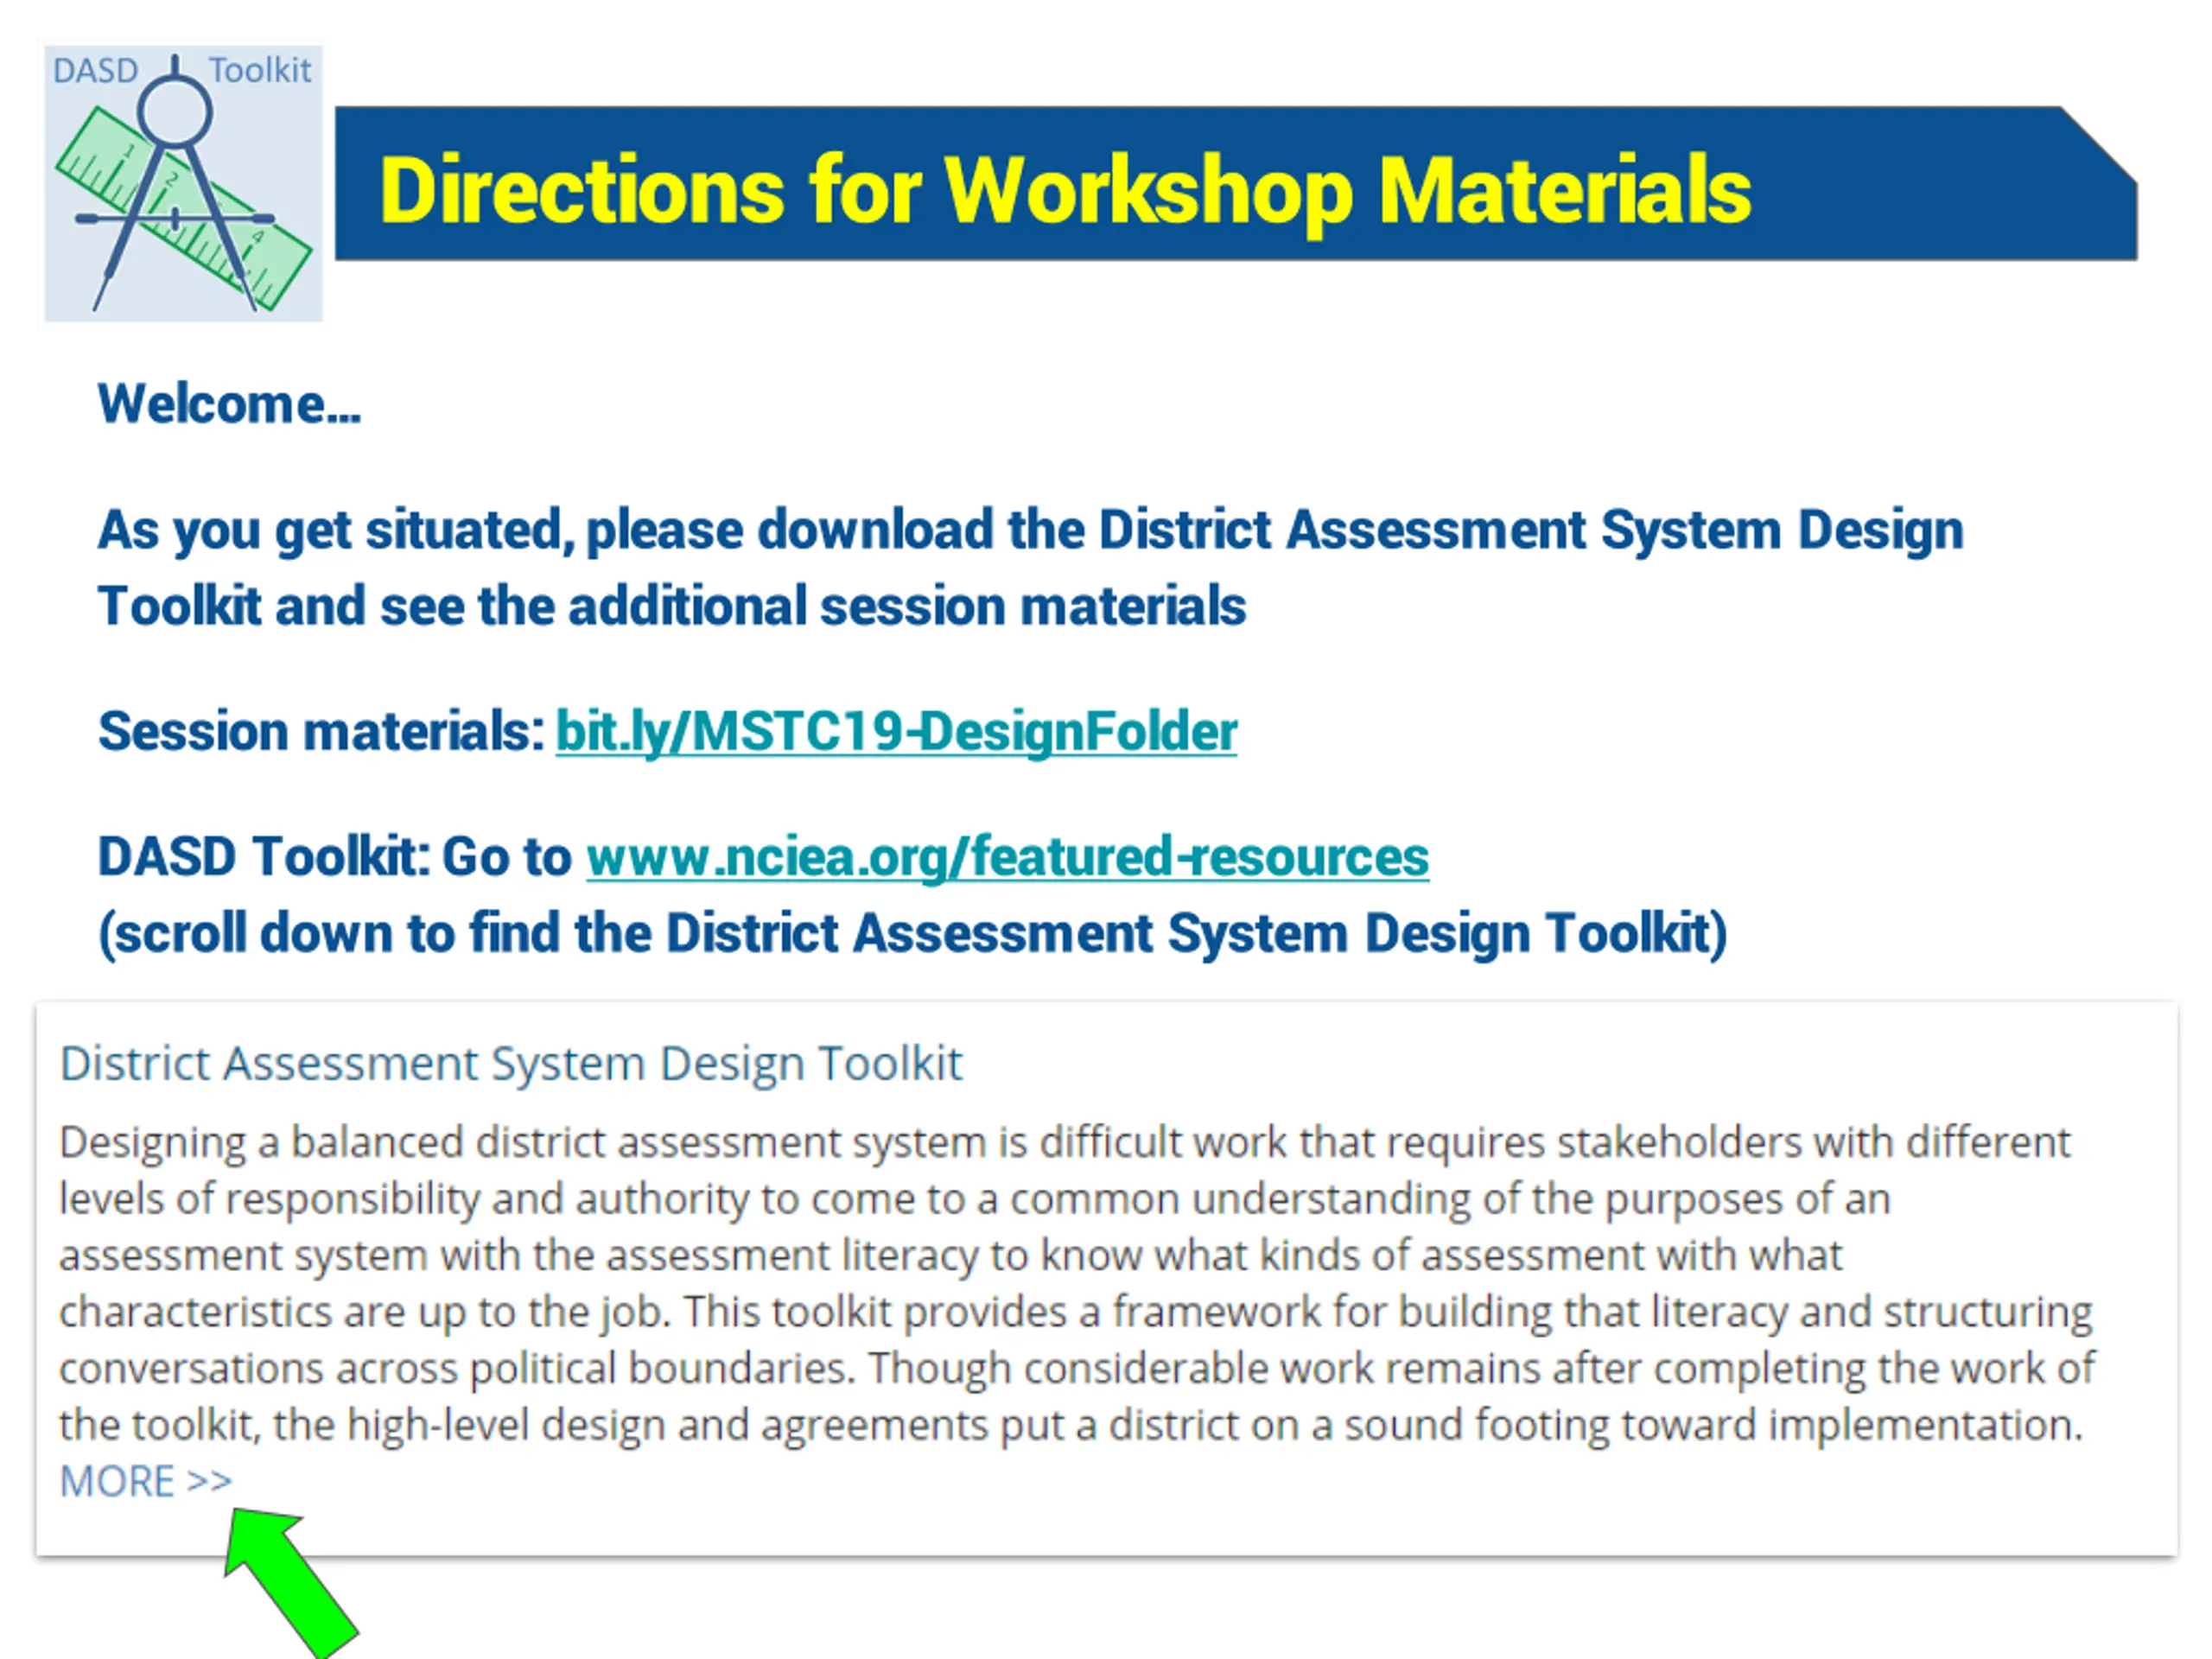This screenshot has width=2212, height=1659.
Task: Click the DASD Toolkit logo image
Action: [183, 183]
